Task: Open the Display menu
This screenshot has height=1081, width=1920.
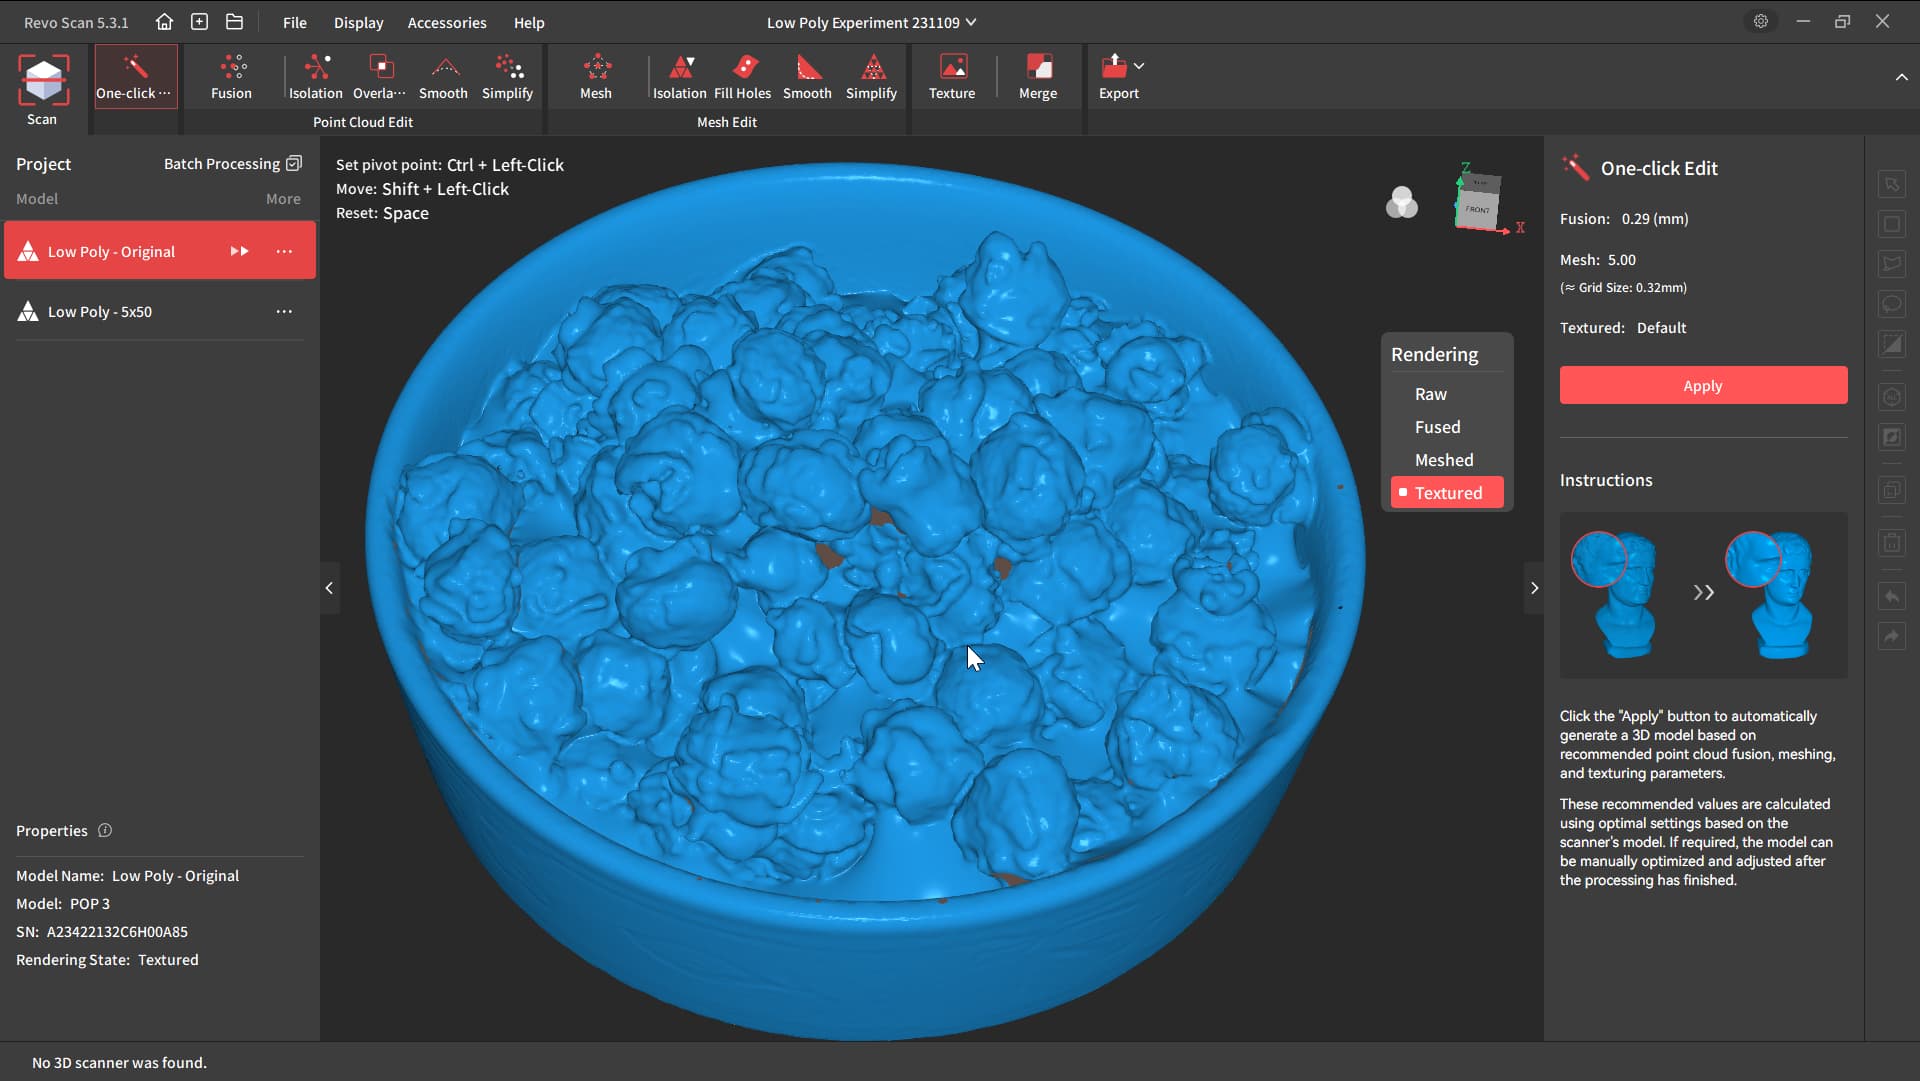Action: (x=358, y=22)
